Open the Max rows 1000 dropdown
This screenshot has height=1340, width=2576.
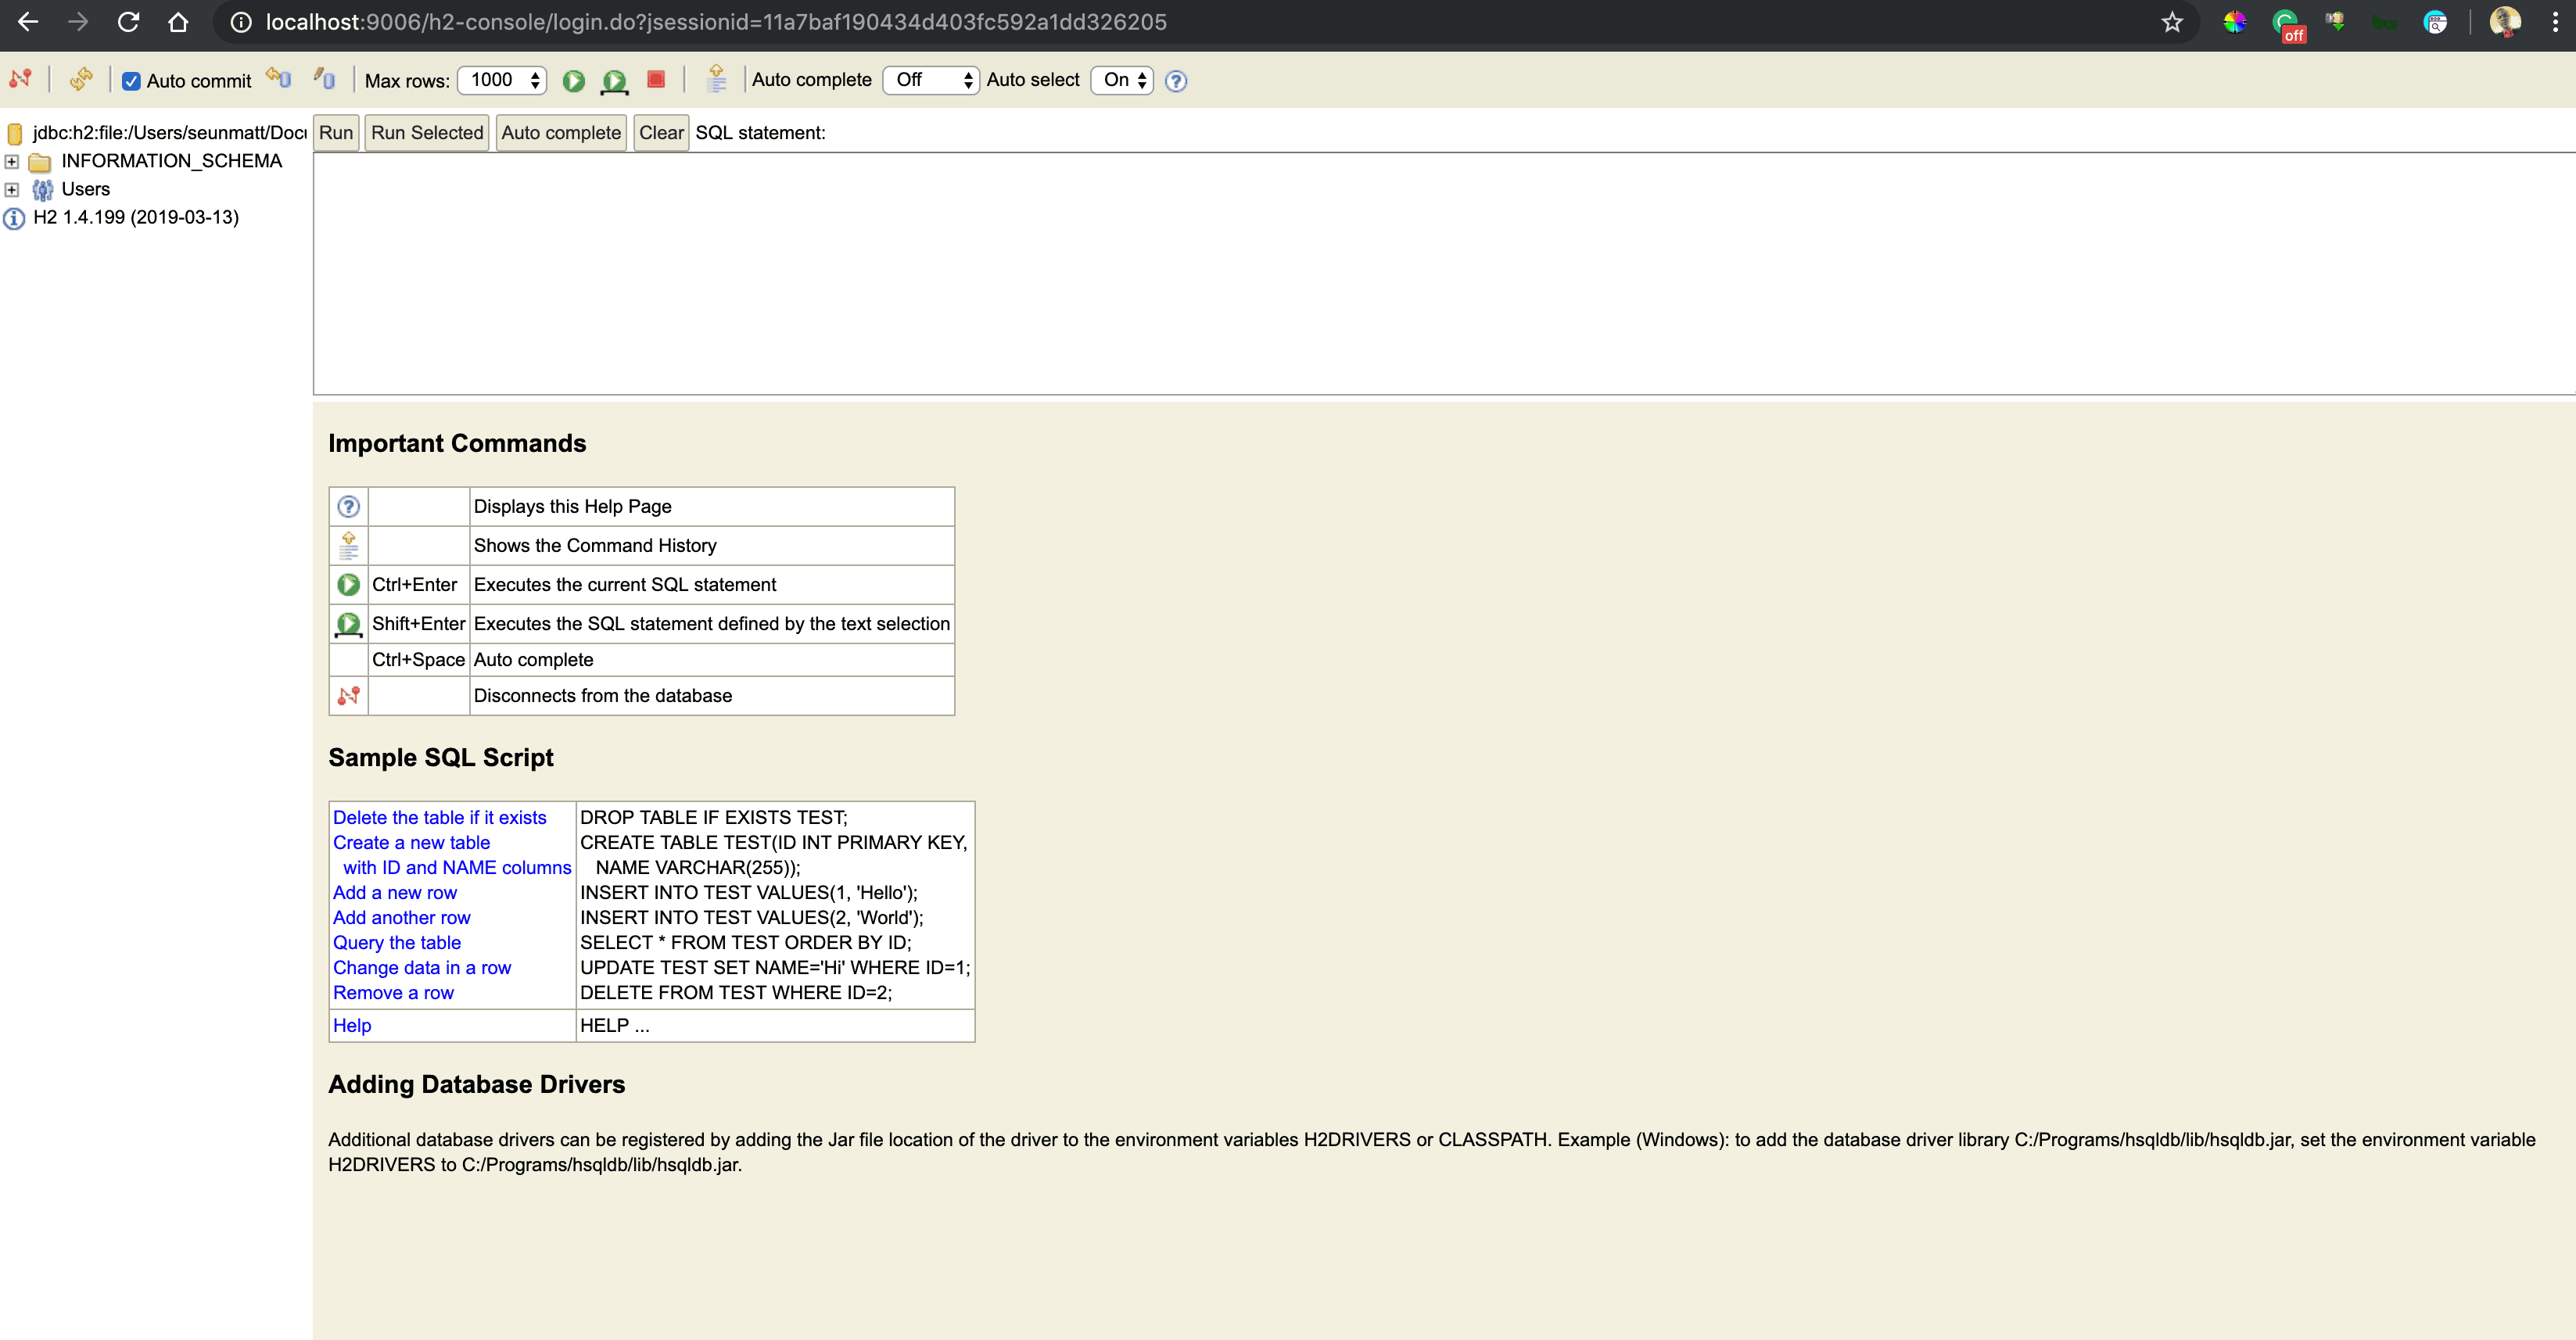tap(502, 80)
